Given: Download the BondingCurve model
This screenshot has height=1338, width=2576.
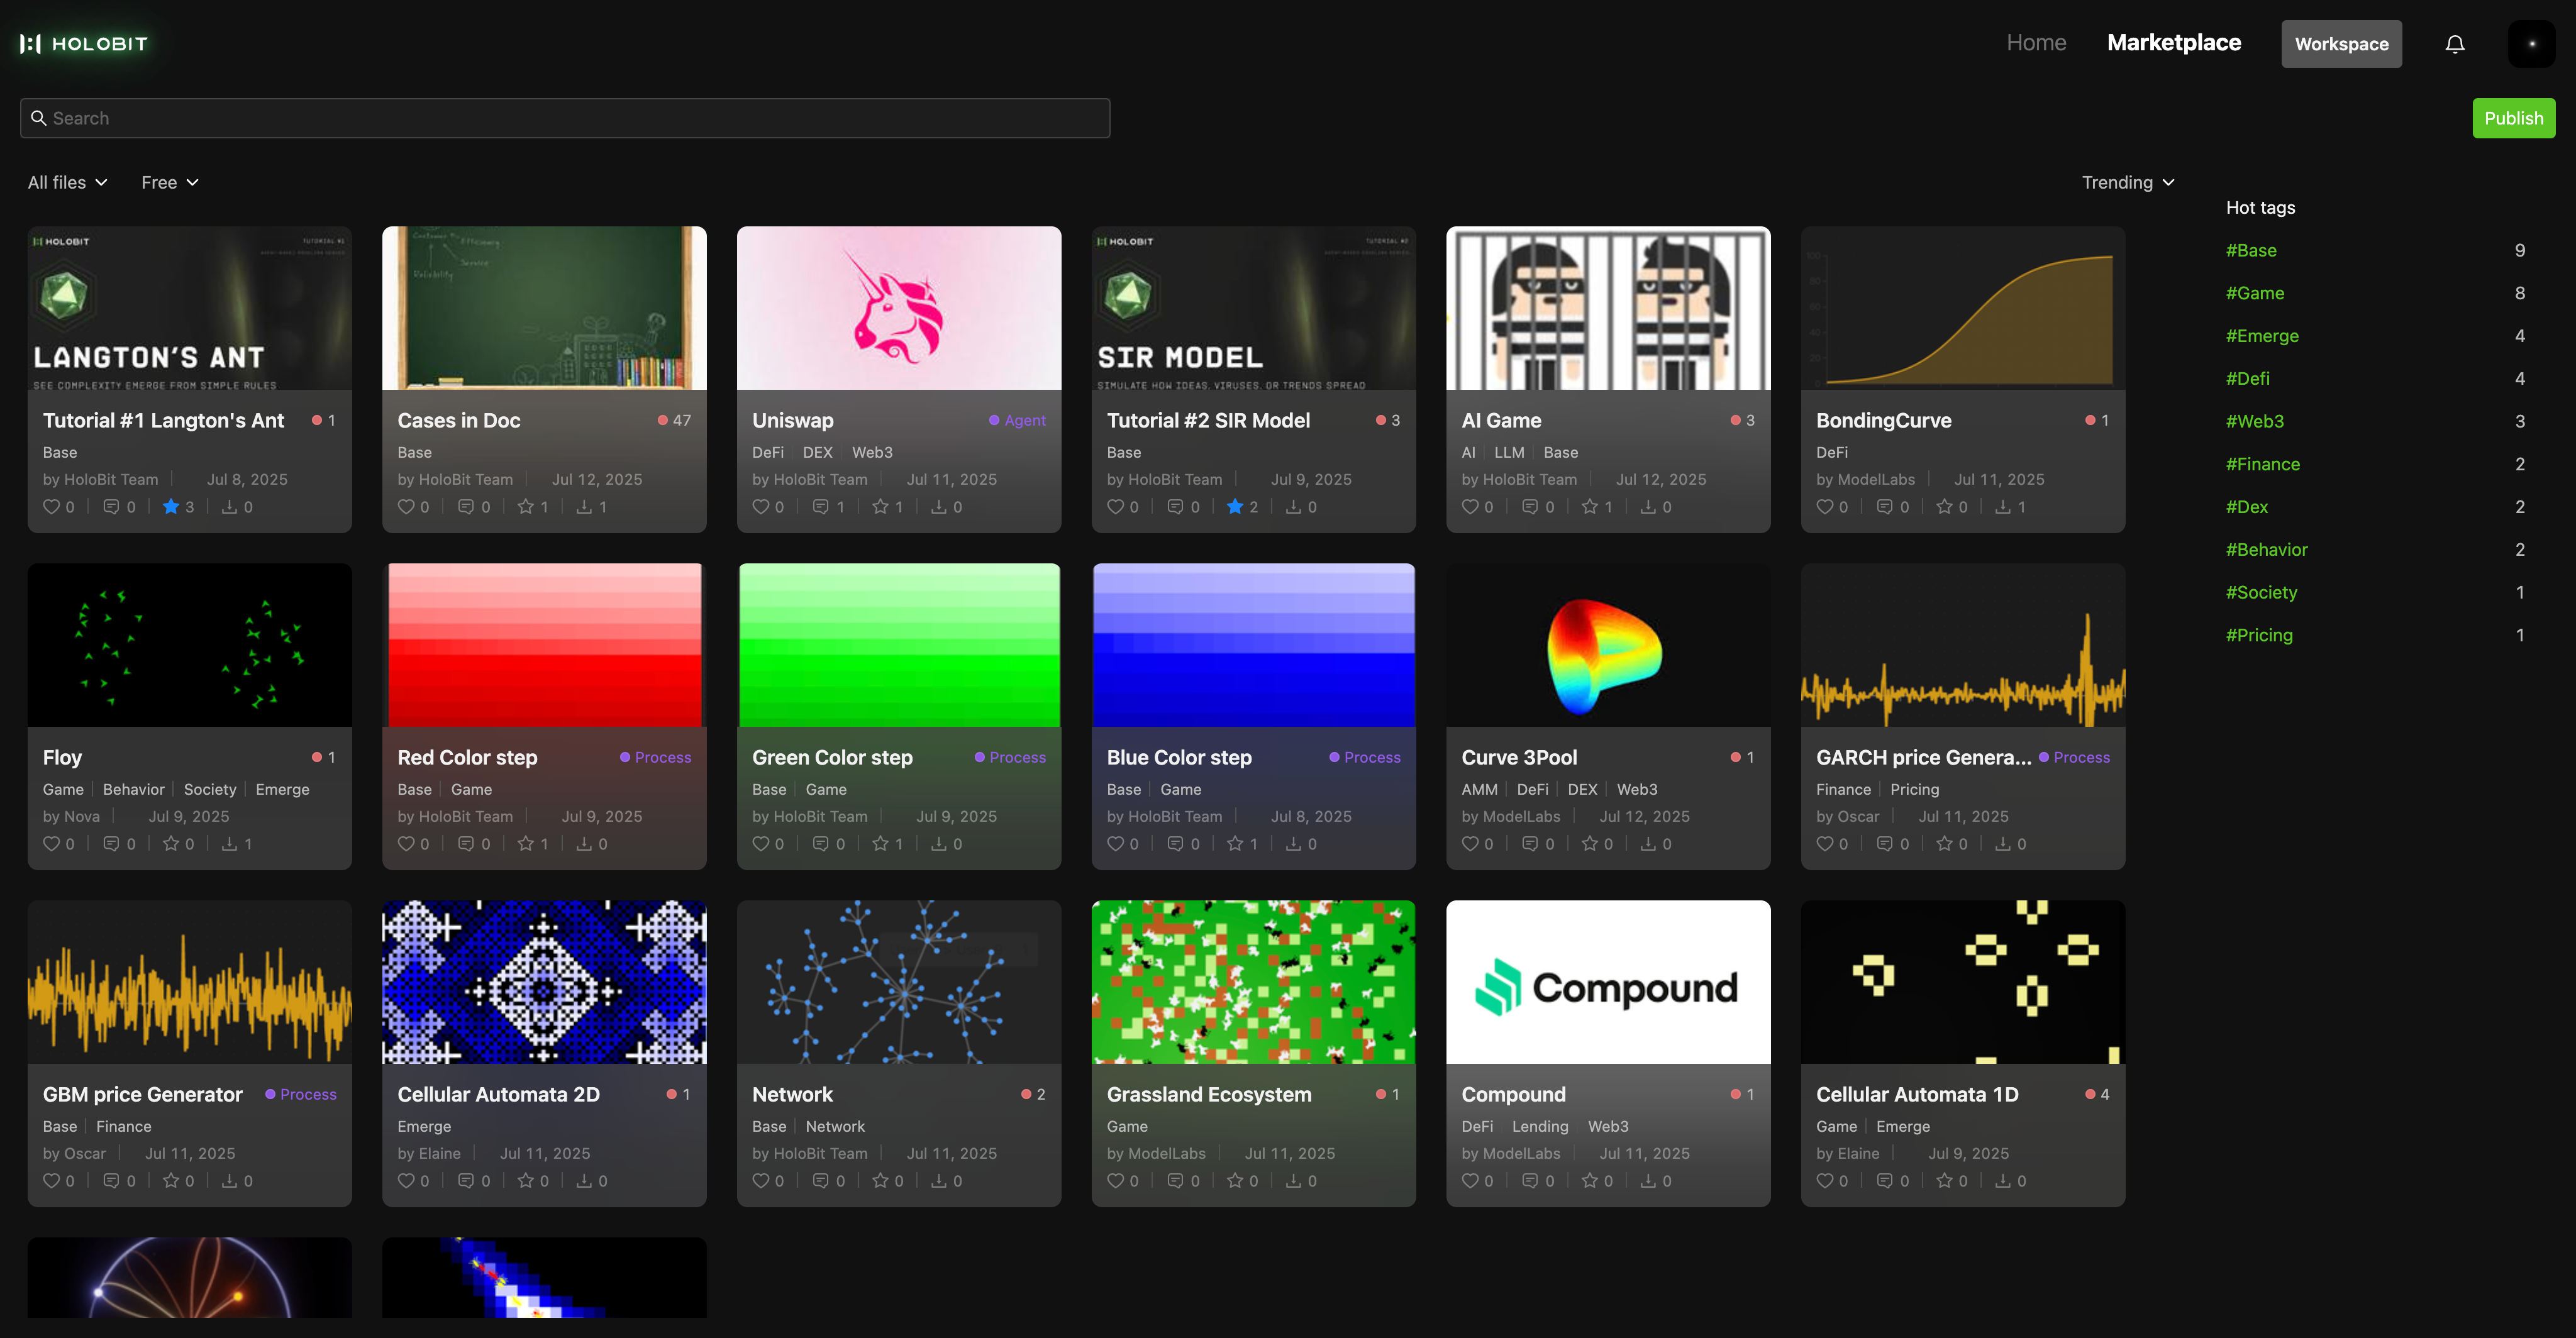Looking at the screenshot, I should pyautogui.click(x=2003, y=507).
